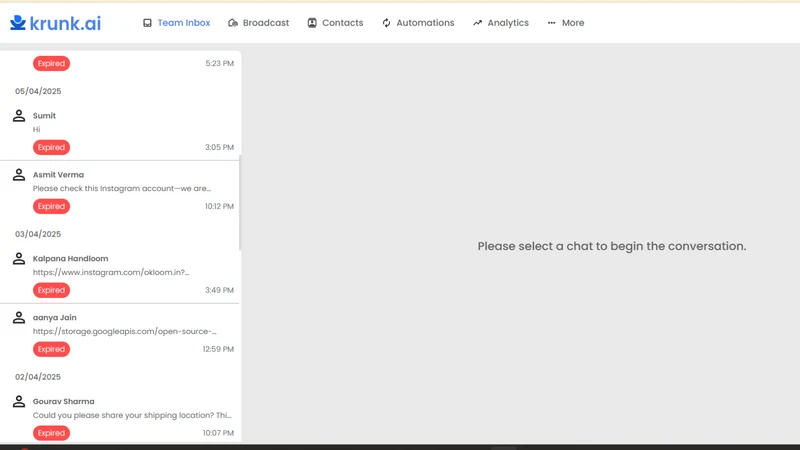Click the 3:05 PM timestamp

pyautogui.click(x=219, y=147)
